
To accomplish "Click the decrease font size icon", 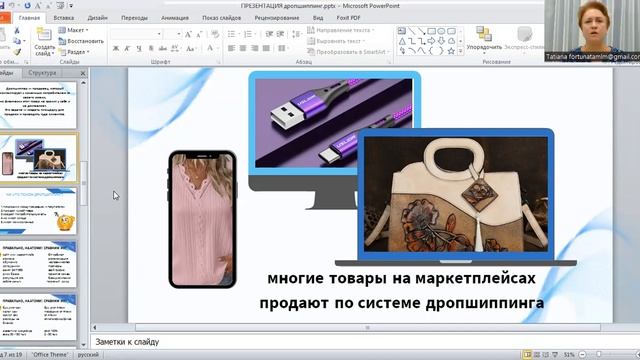I will pos(199,34).
